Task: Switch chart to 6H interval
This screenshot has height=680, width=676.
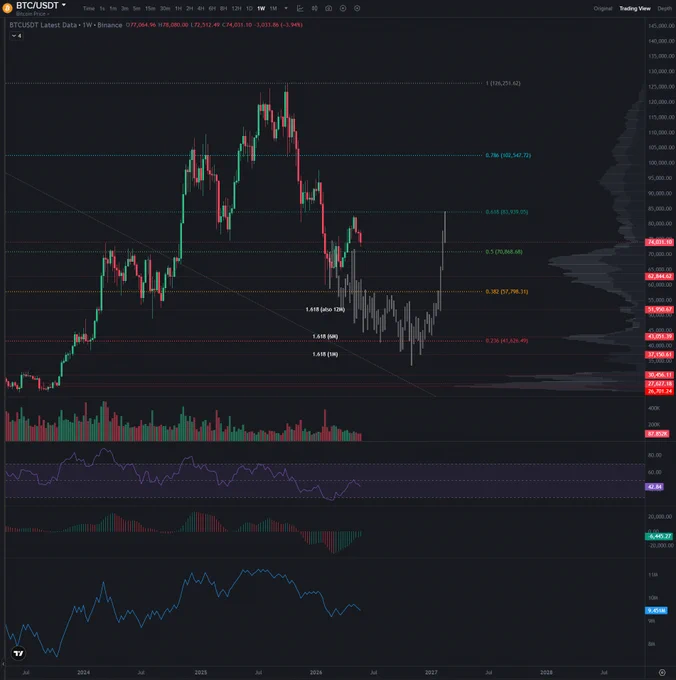Action: click(212, 8)
